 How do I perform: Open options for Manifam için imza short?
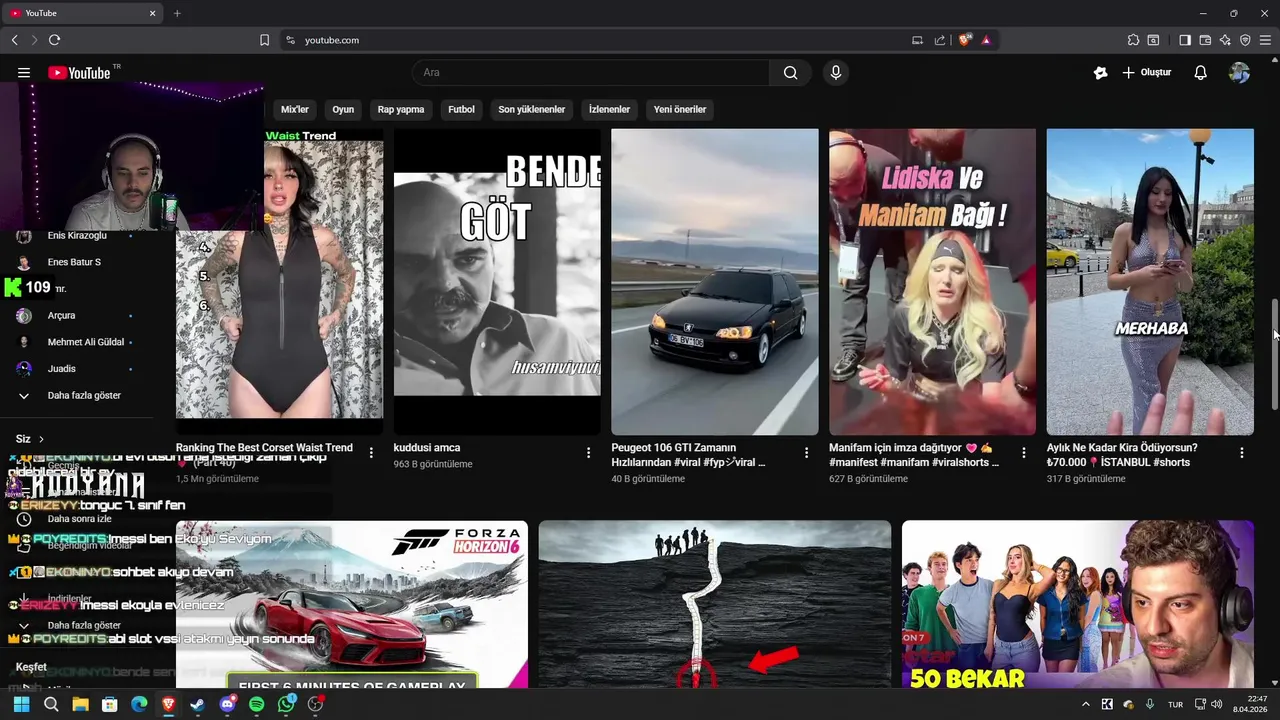click(x=1023, y=453)
